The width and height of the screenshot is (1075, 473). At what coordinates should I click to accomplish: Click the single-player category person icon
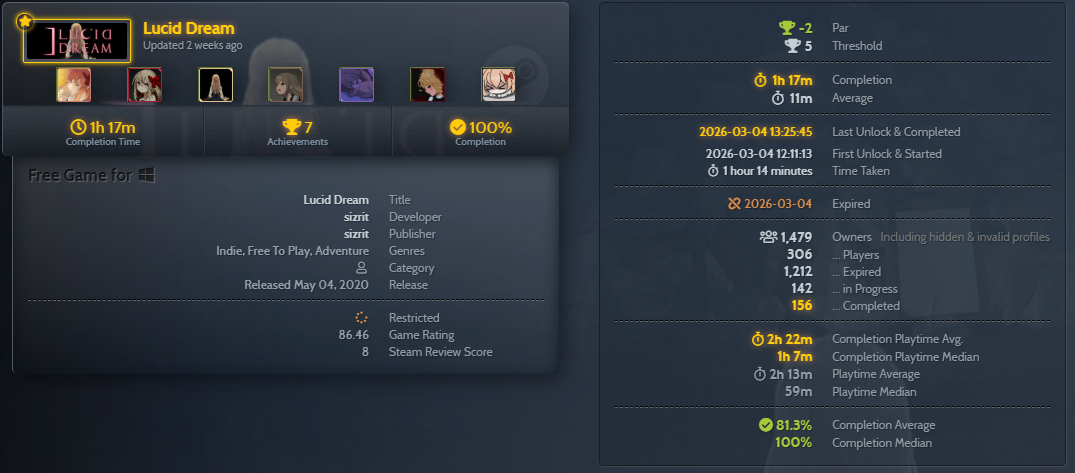(362, 268)
